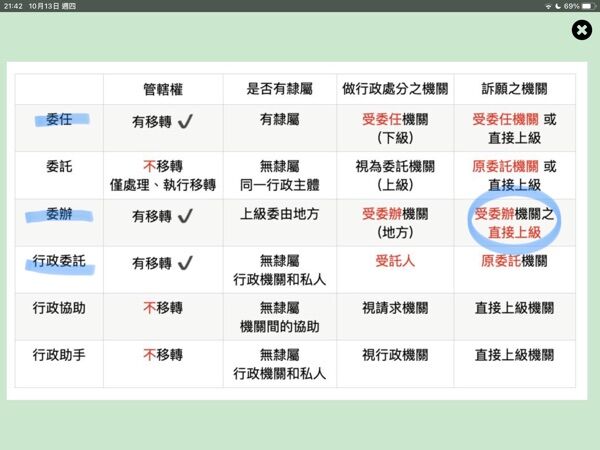Screen dimensions: 600x450
Task: Click the checkmark in the 委辦 row
Action: pyautogui.click(x=184, y=215)
